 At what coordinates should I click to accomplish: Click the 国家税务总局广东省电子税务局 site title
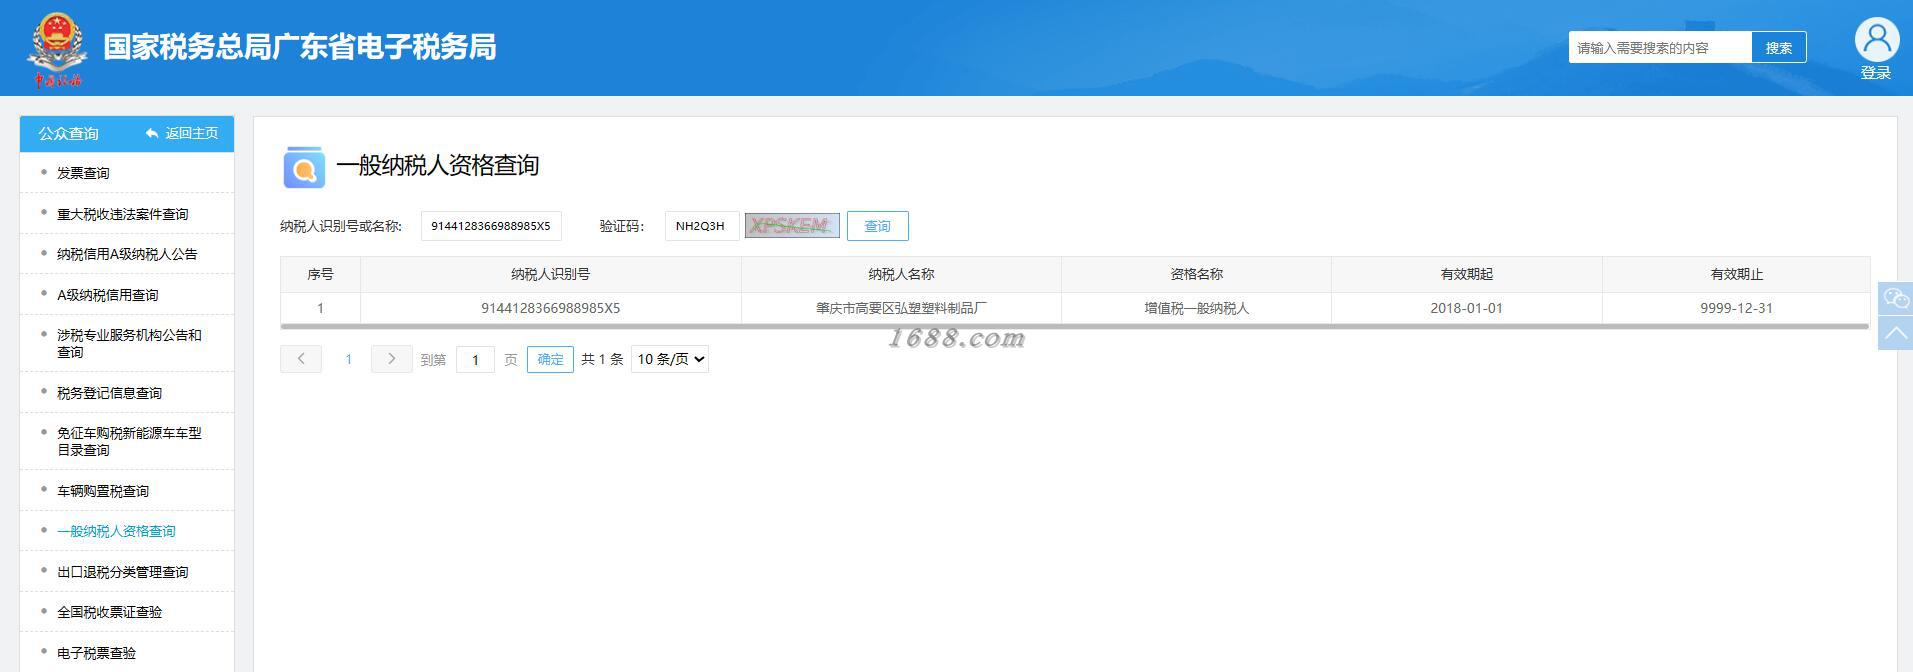(299, 47)
